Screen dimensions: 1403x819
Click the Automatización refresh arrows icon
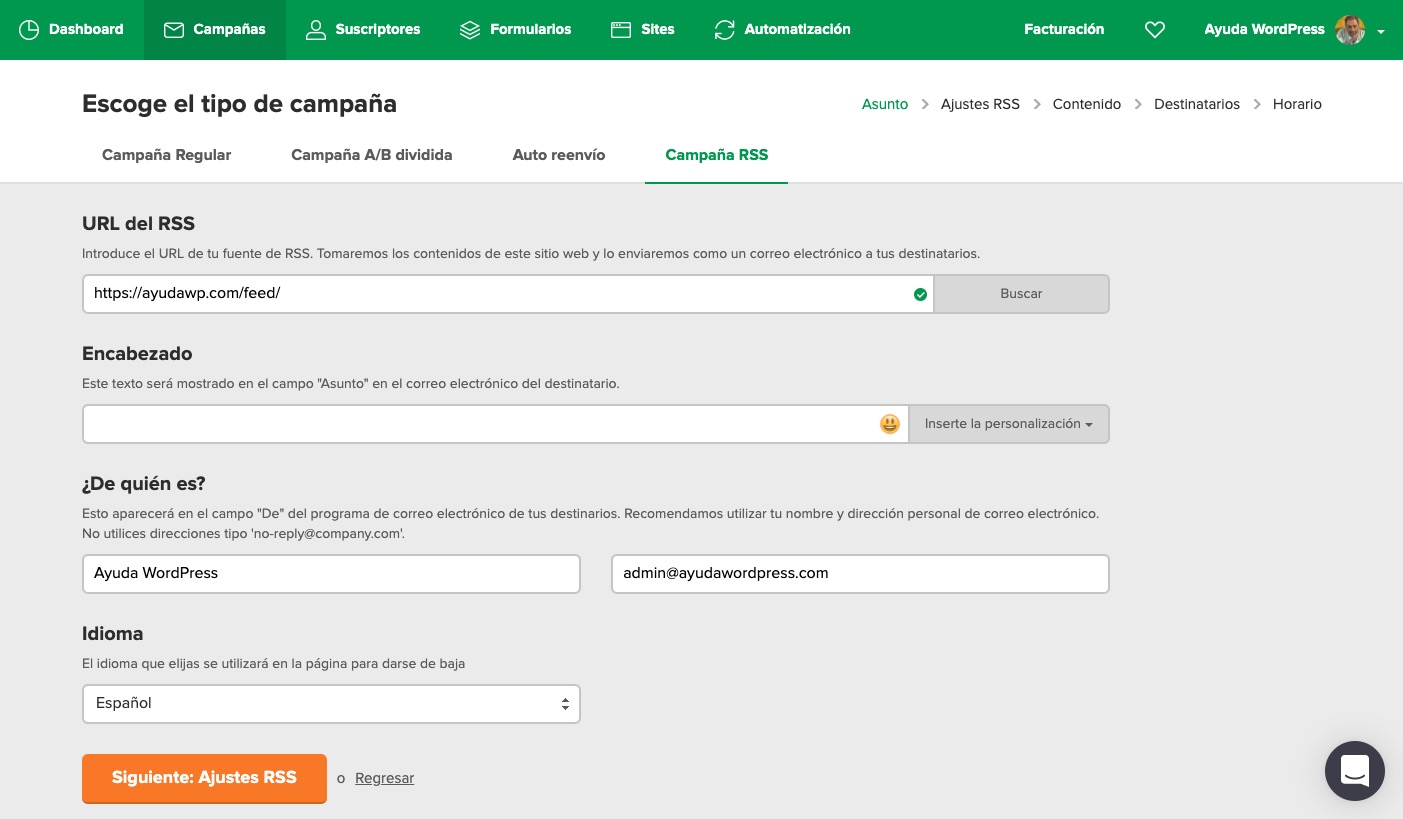point(725,30)
